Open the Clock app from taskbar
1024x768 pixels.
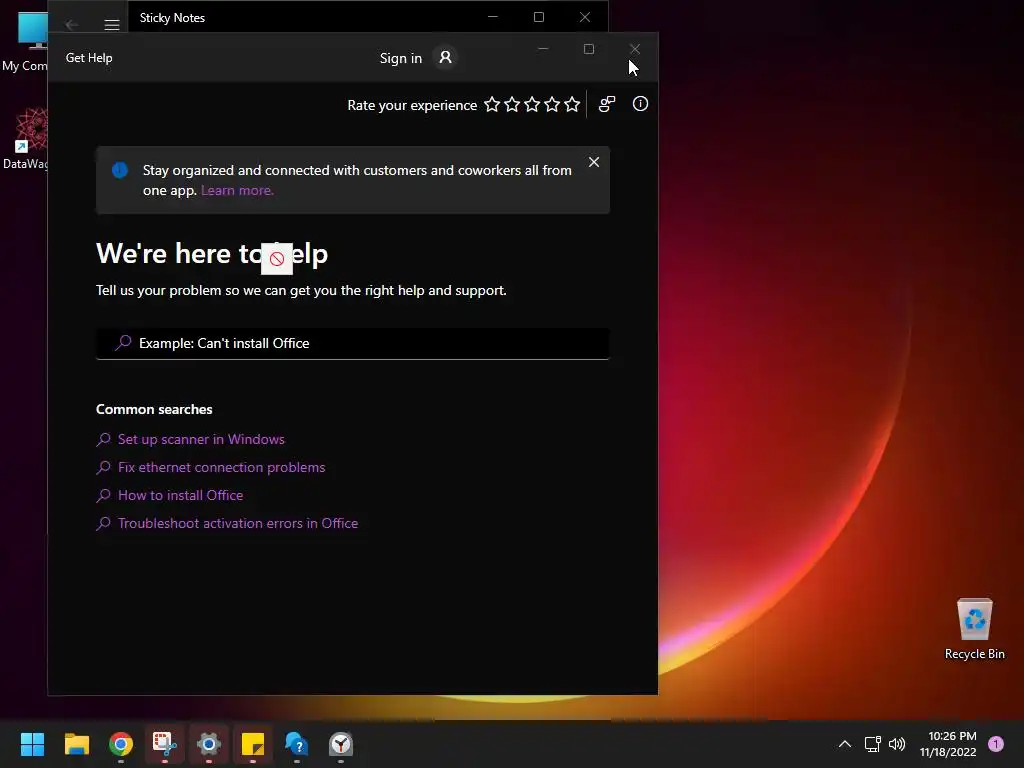coord(341,744)
